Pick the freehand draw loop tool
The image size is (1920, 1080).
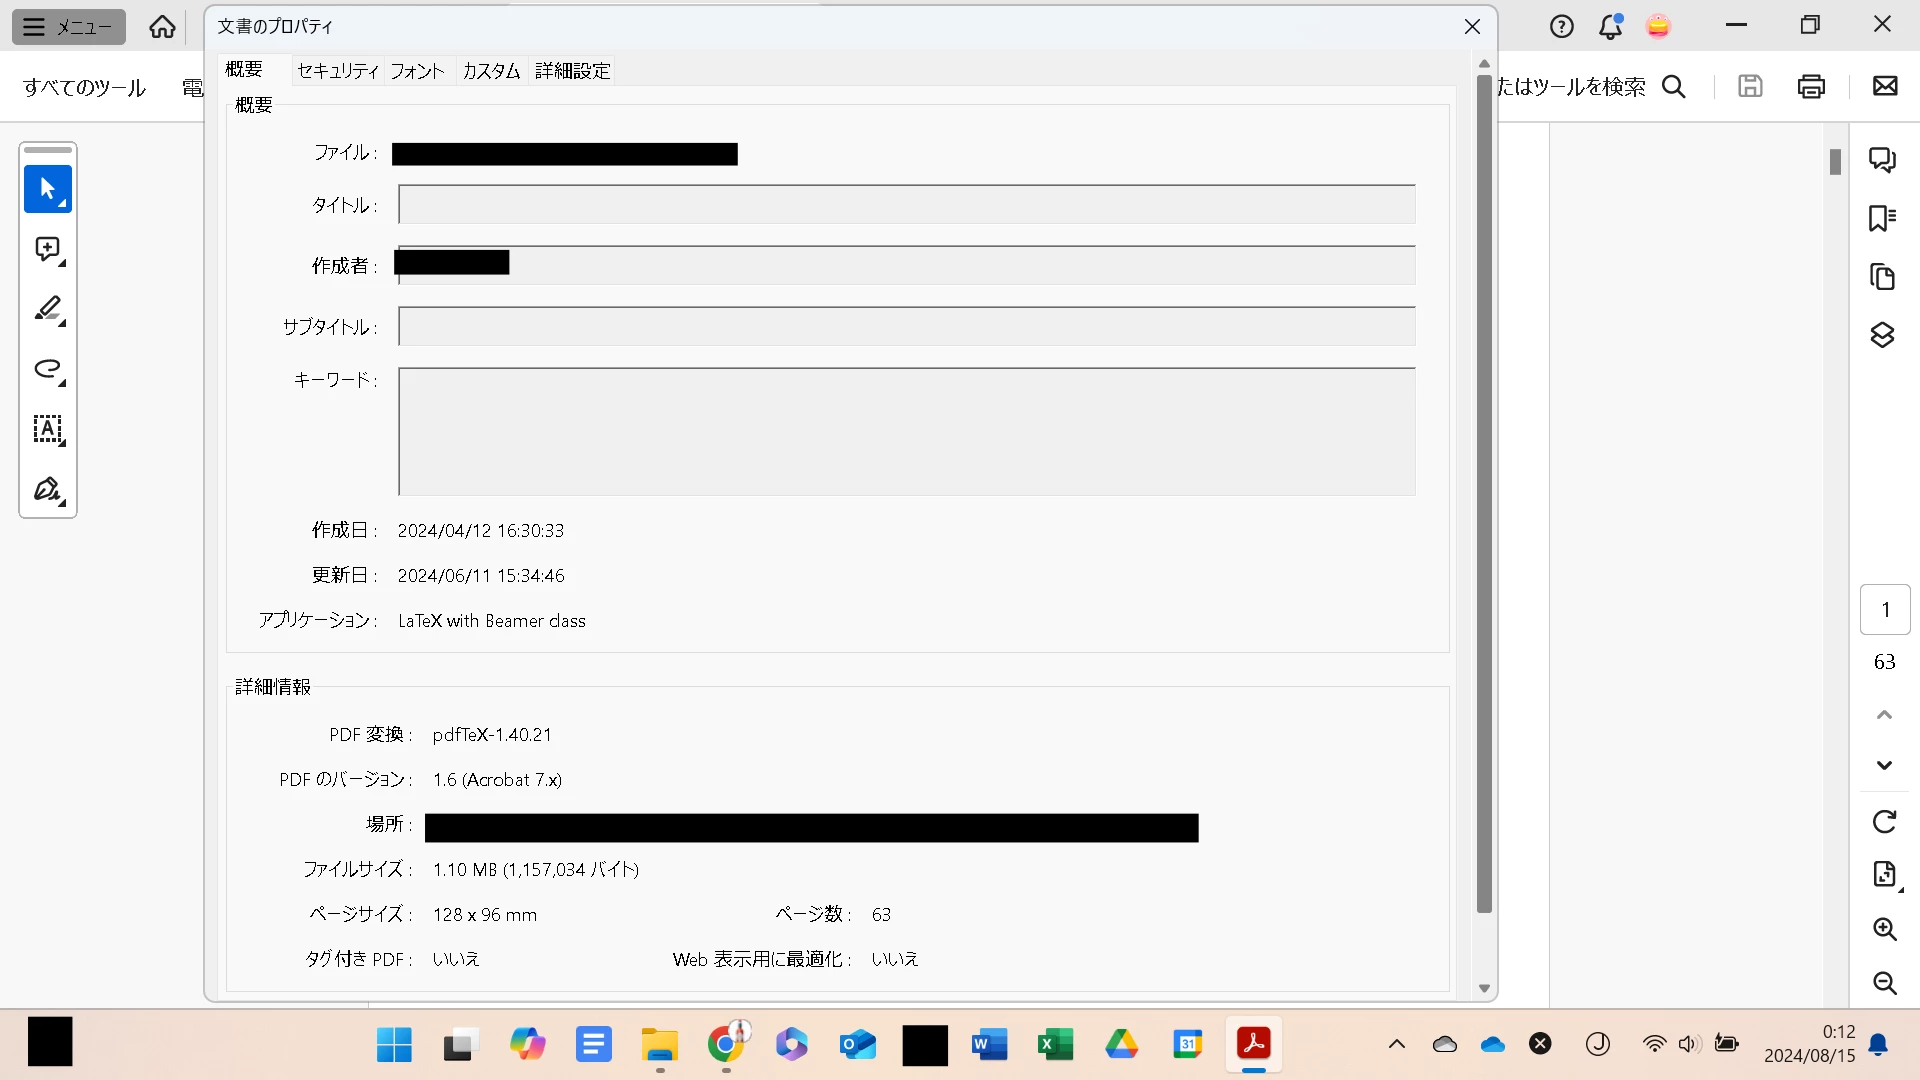tap(47, 369)
